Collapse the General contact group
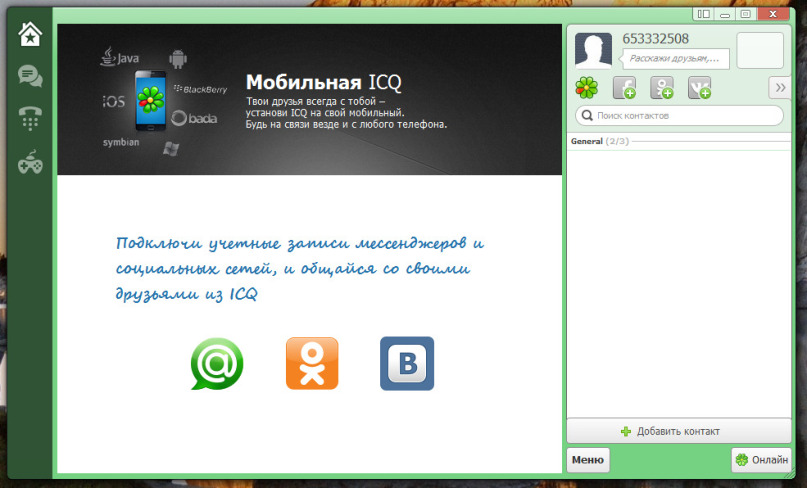The image size is (807, 488). [x=679, y=141]
